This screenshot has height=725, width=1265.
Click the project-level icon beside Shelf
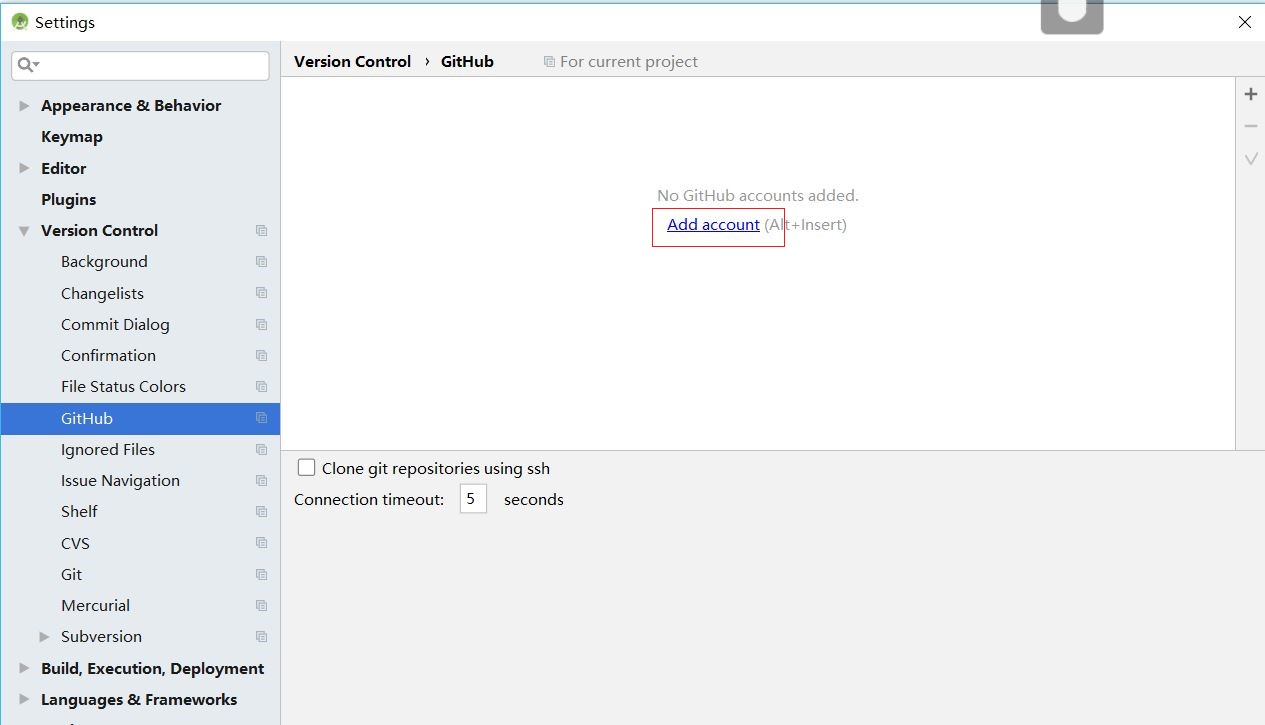[x=261, y=511]
